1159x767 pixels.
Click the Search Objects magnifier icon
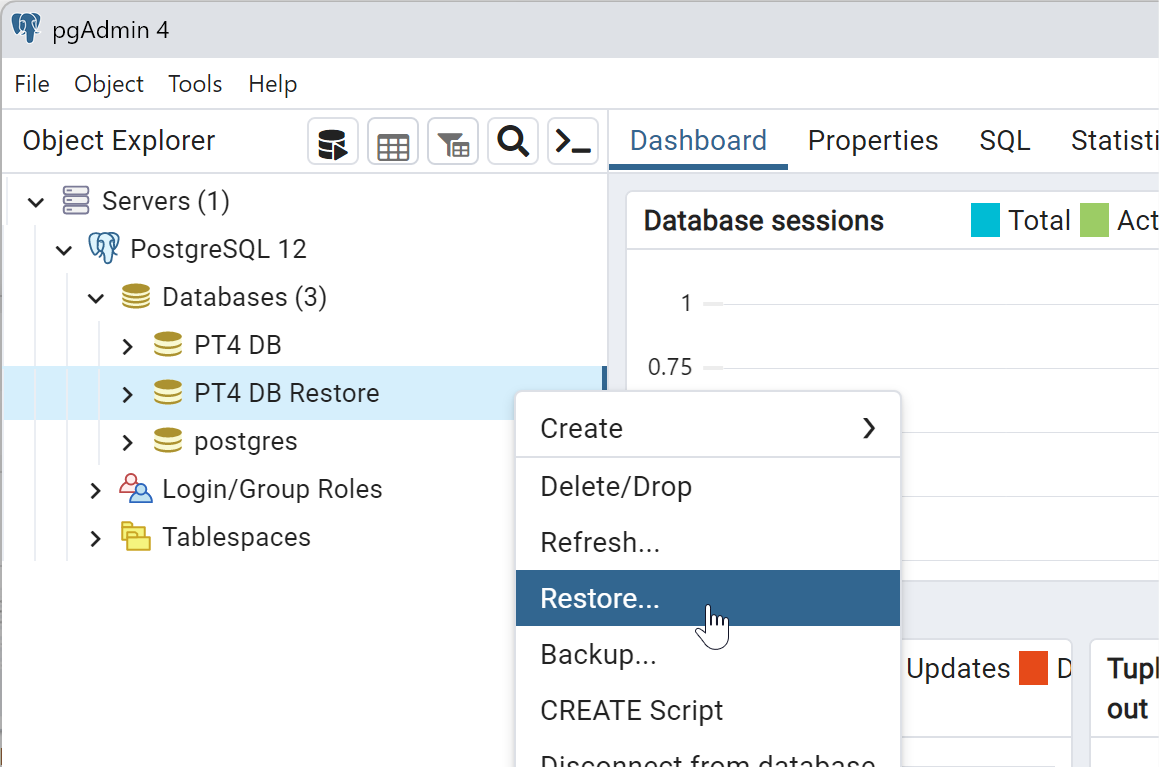(513, 141)
